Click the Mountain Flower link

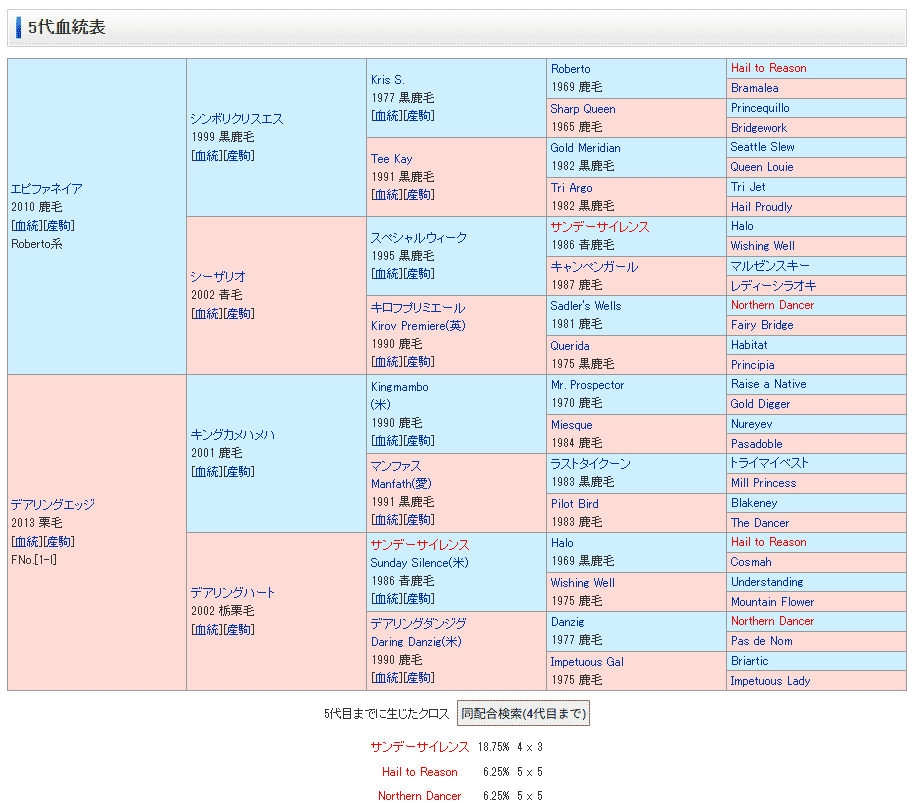coord(773,602)
